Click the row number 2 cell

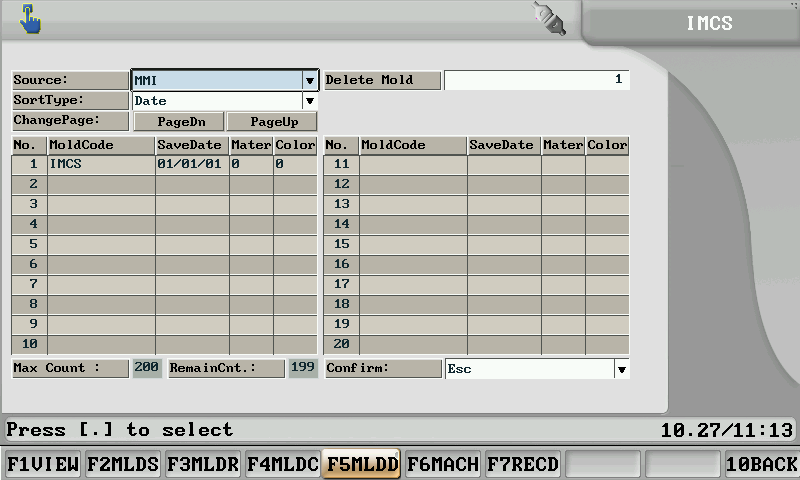[30, 184]
